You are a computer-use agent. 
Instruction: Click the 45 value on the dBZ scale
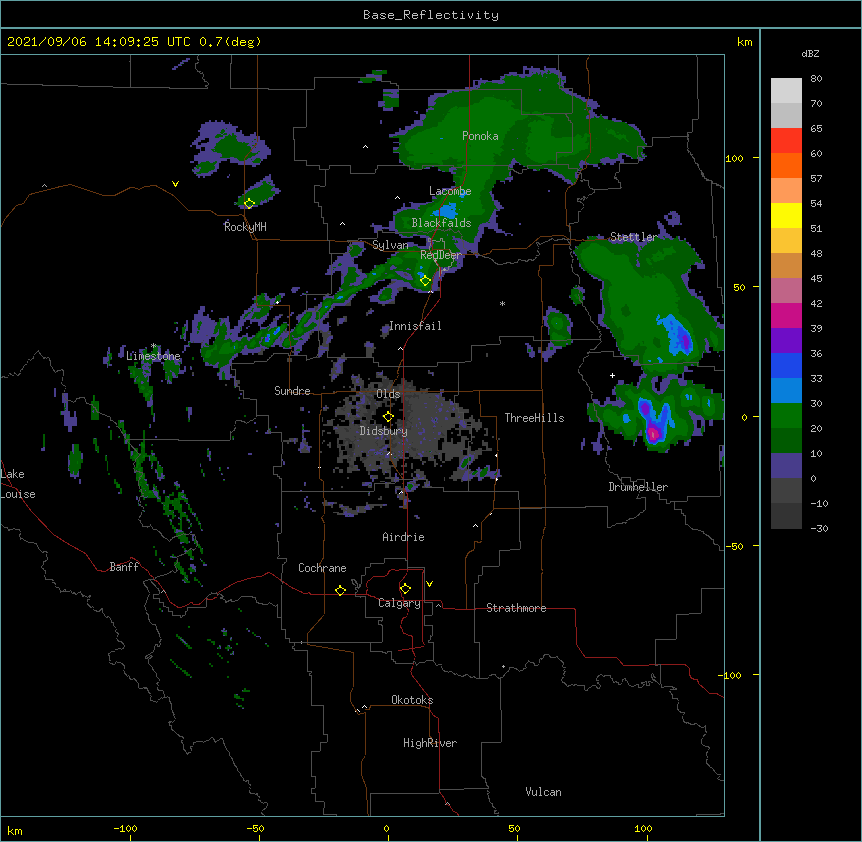816,279
